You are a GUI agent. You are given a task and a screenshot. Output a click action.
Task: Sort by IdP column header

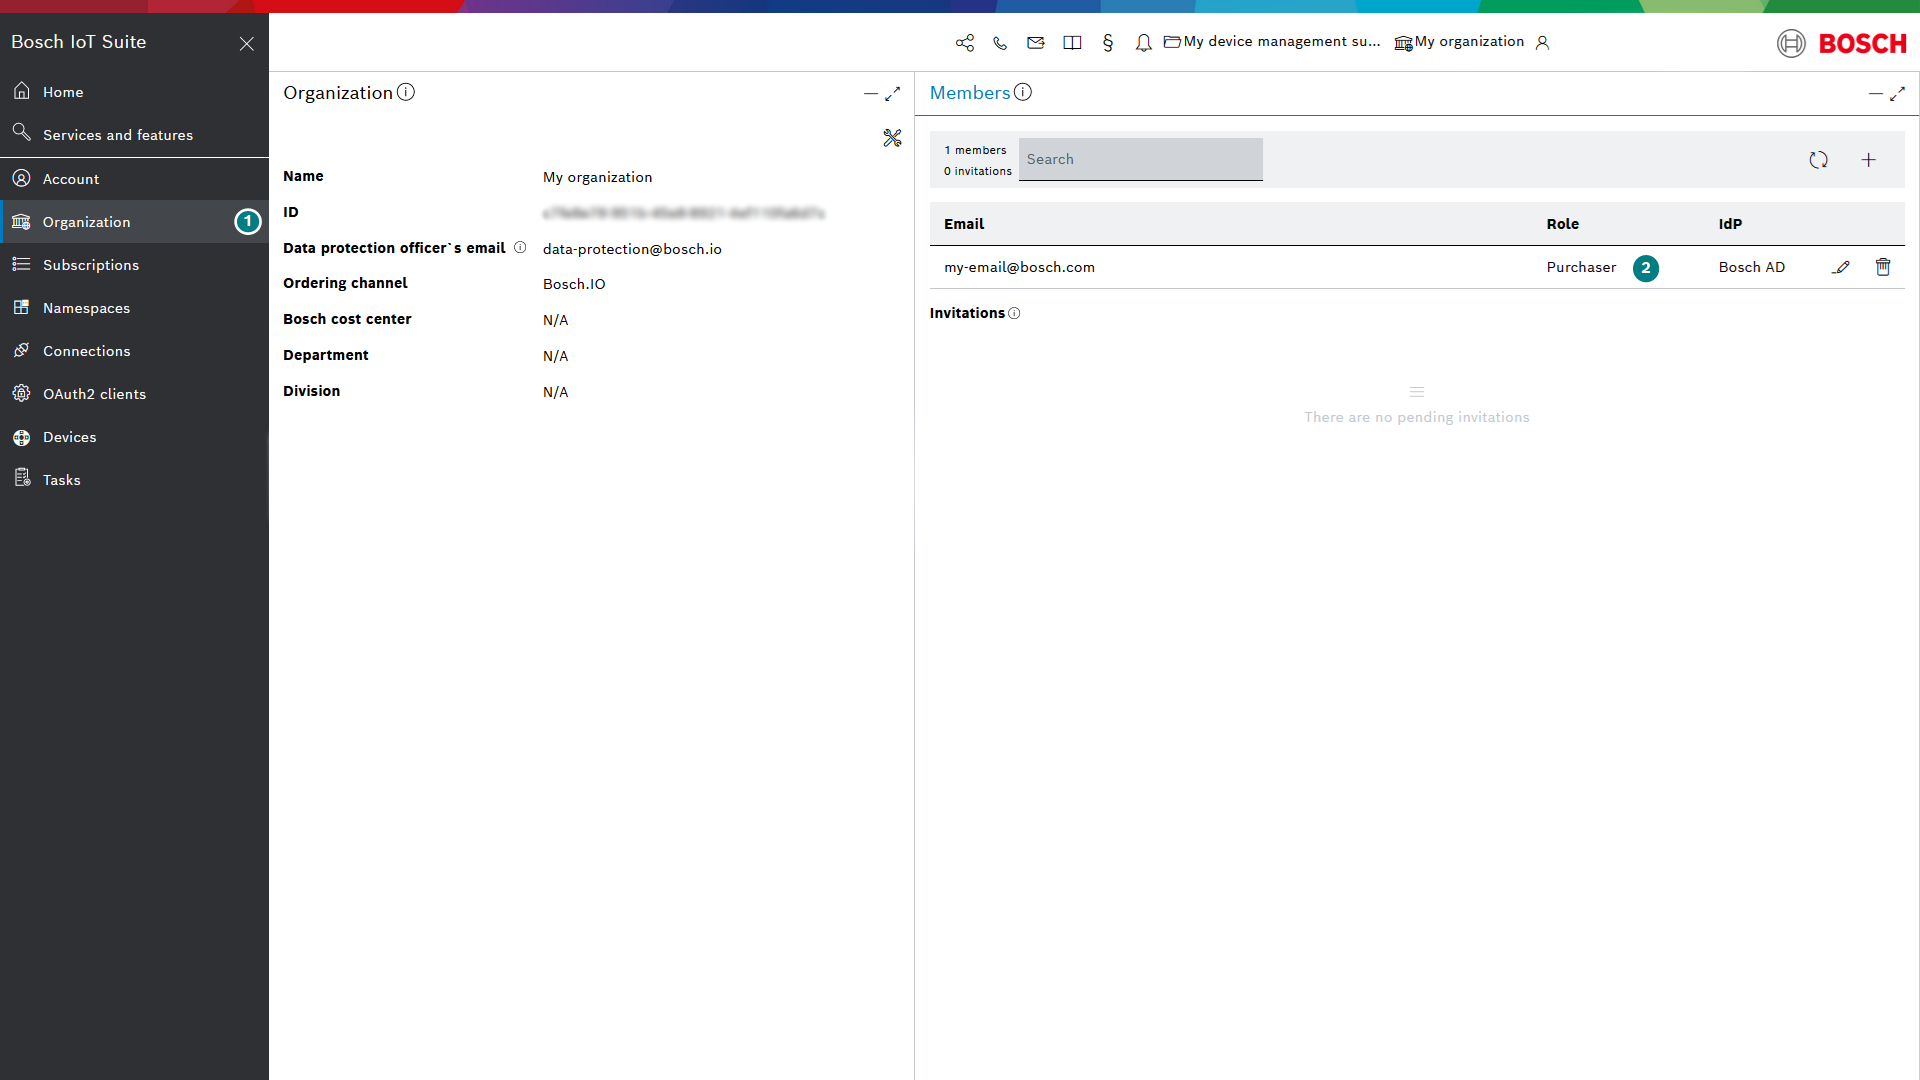pyautogui.click(x=1730, y=224)
